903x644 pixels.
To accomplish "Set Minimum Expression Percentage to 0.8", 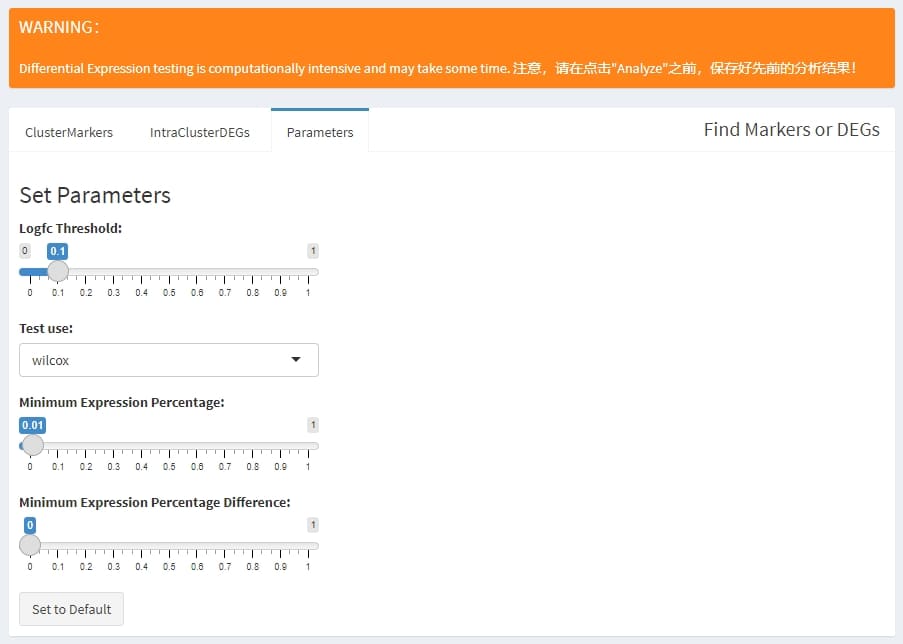I will (253, 445).
